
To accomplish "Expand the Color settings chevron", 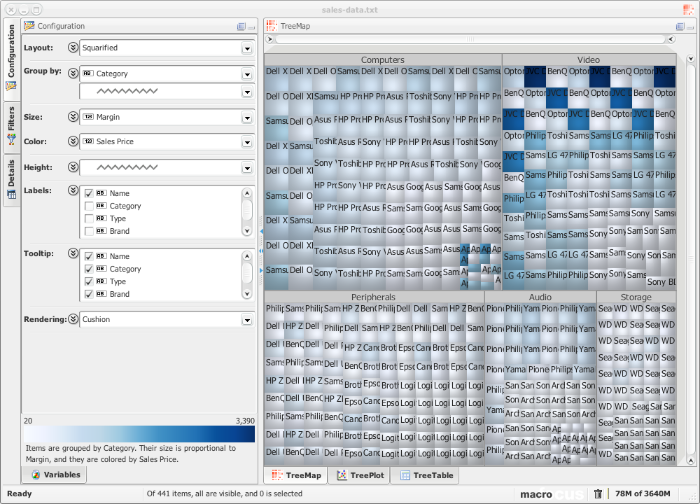I will point(72,142).
